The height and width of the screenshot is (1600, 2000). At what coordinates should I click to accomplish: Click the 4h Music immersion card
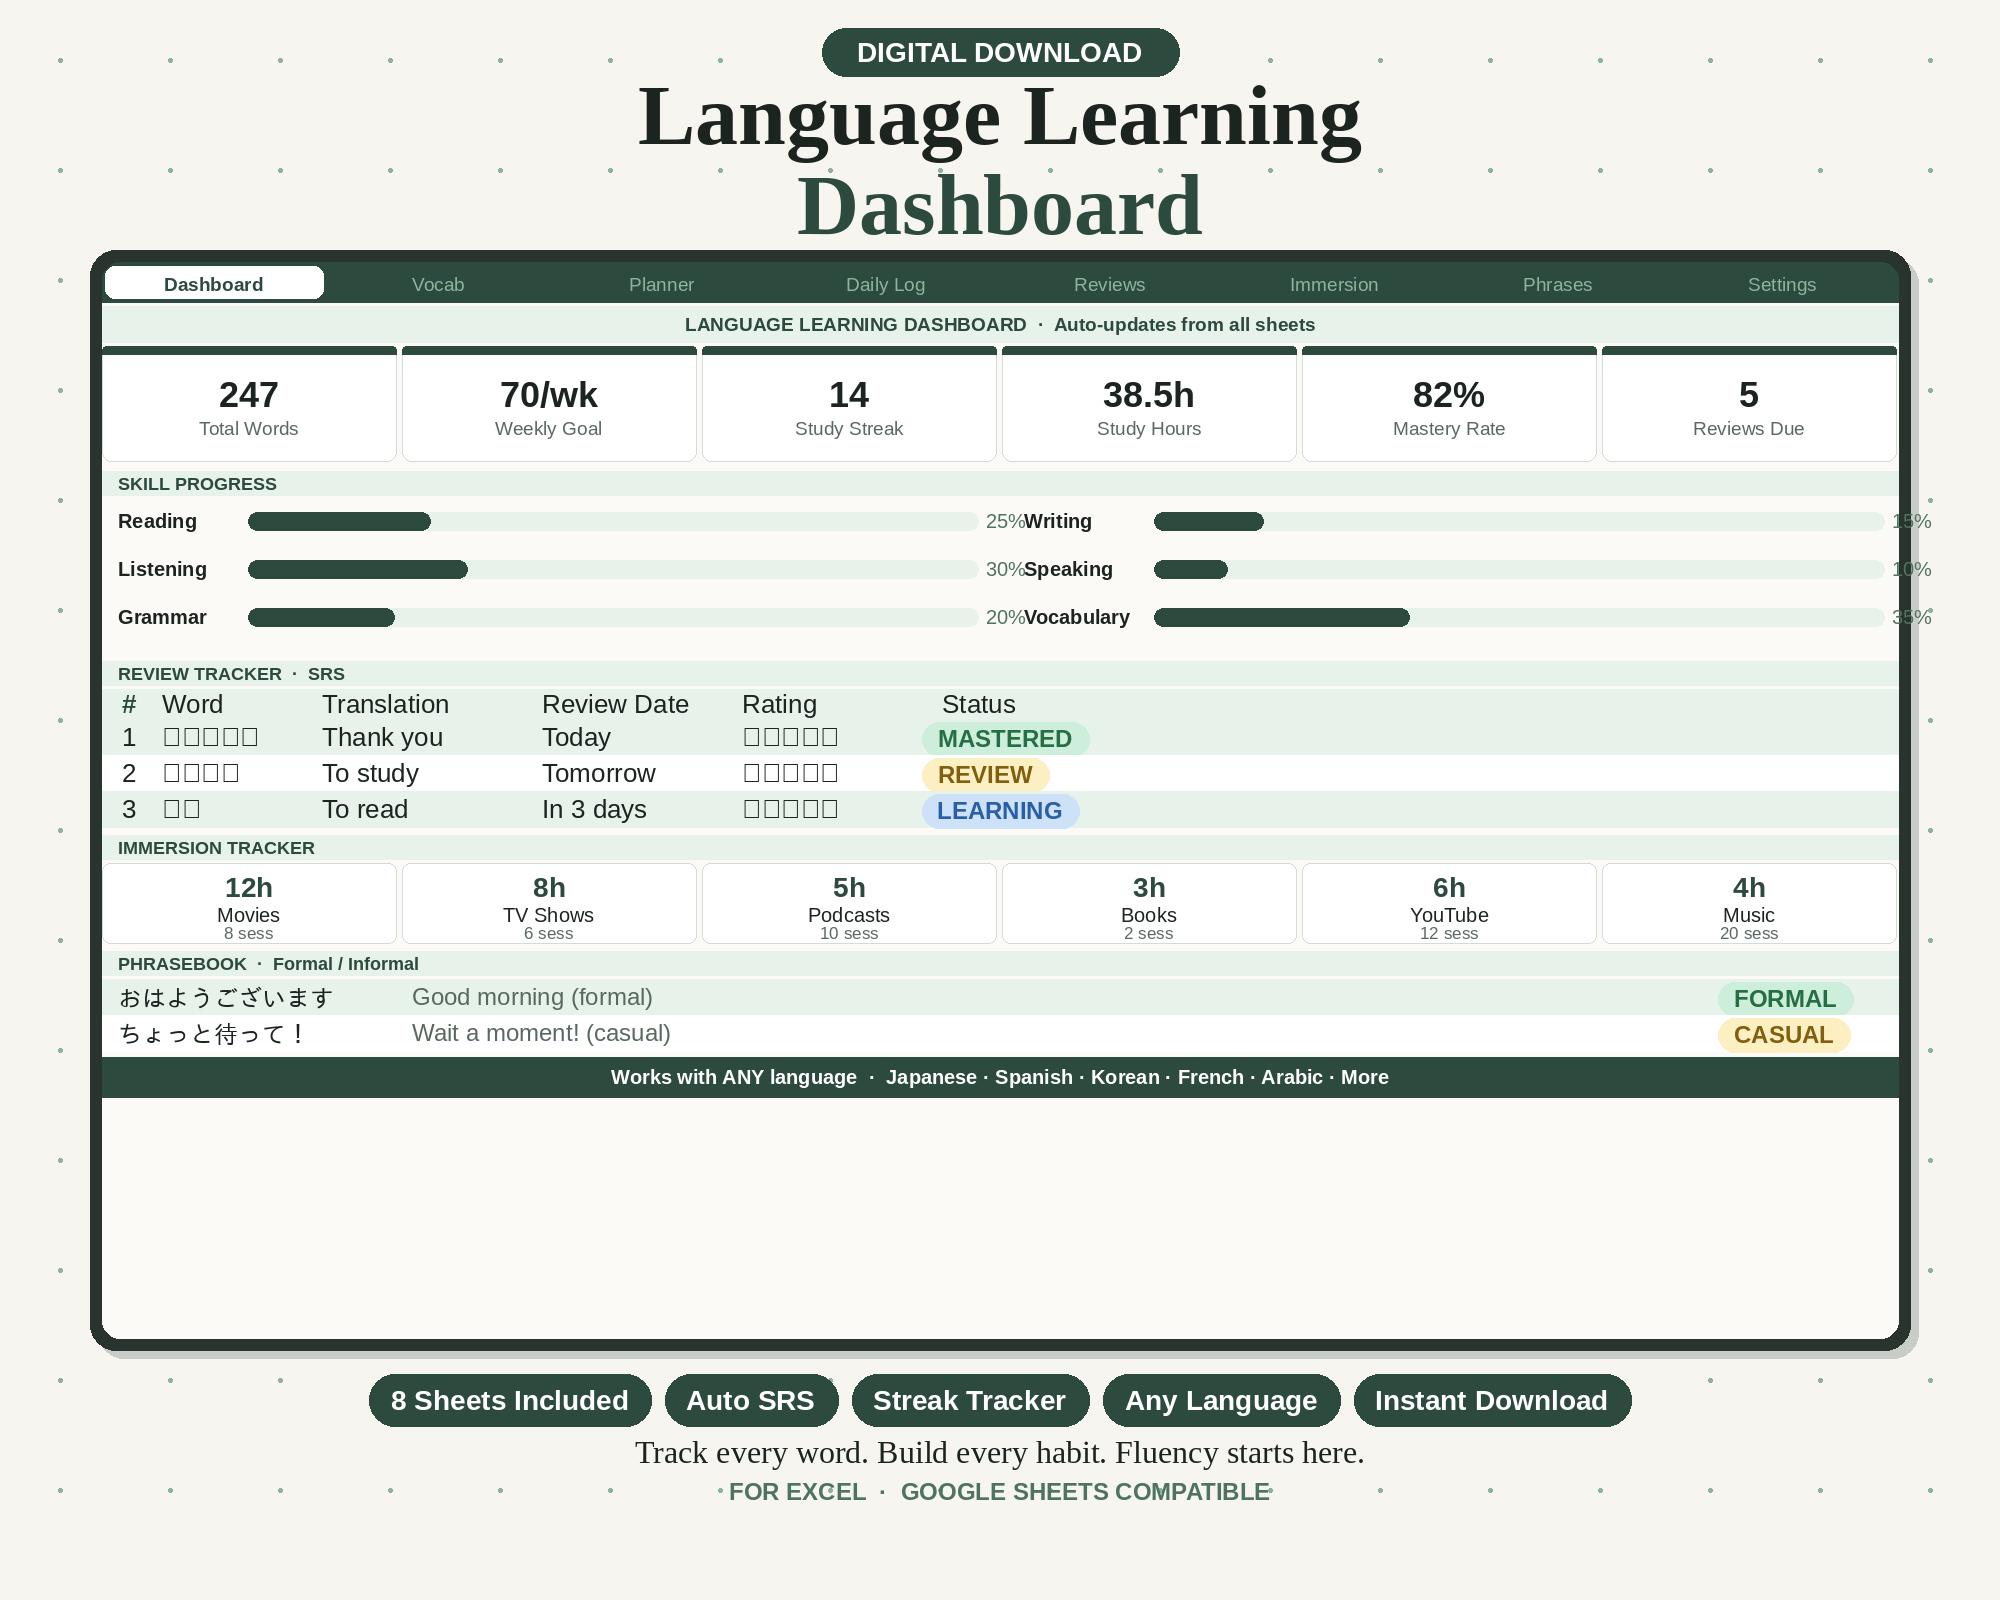point(1749,903)
